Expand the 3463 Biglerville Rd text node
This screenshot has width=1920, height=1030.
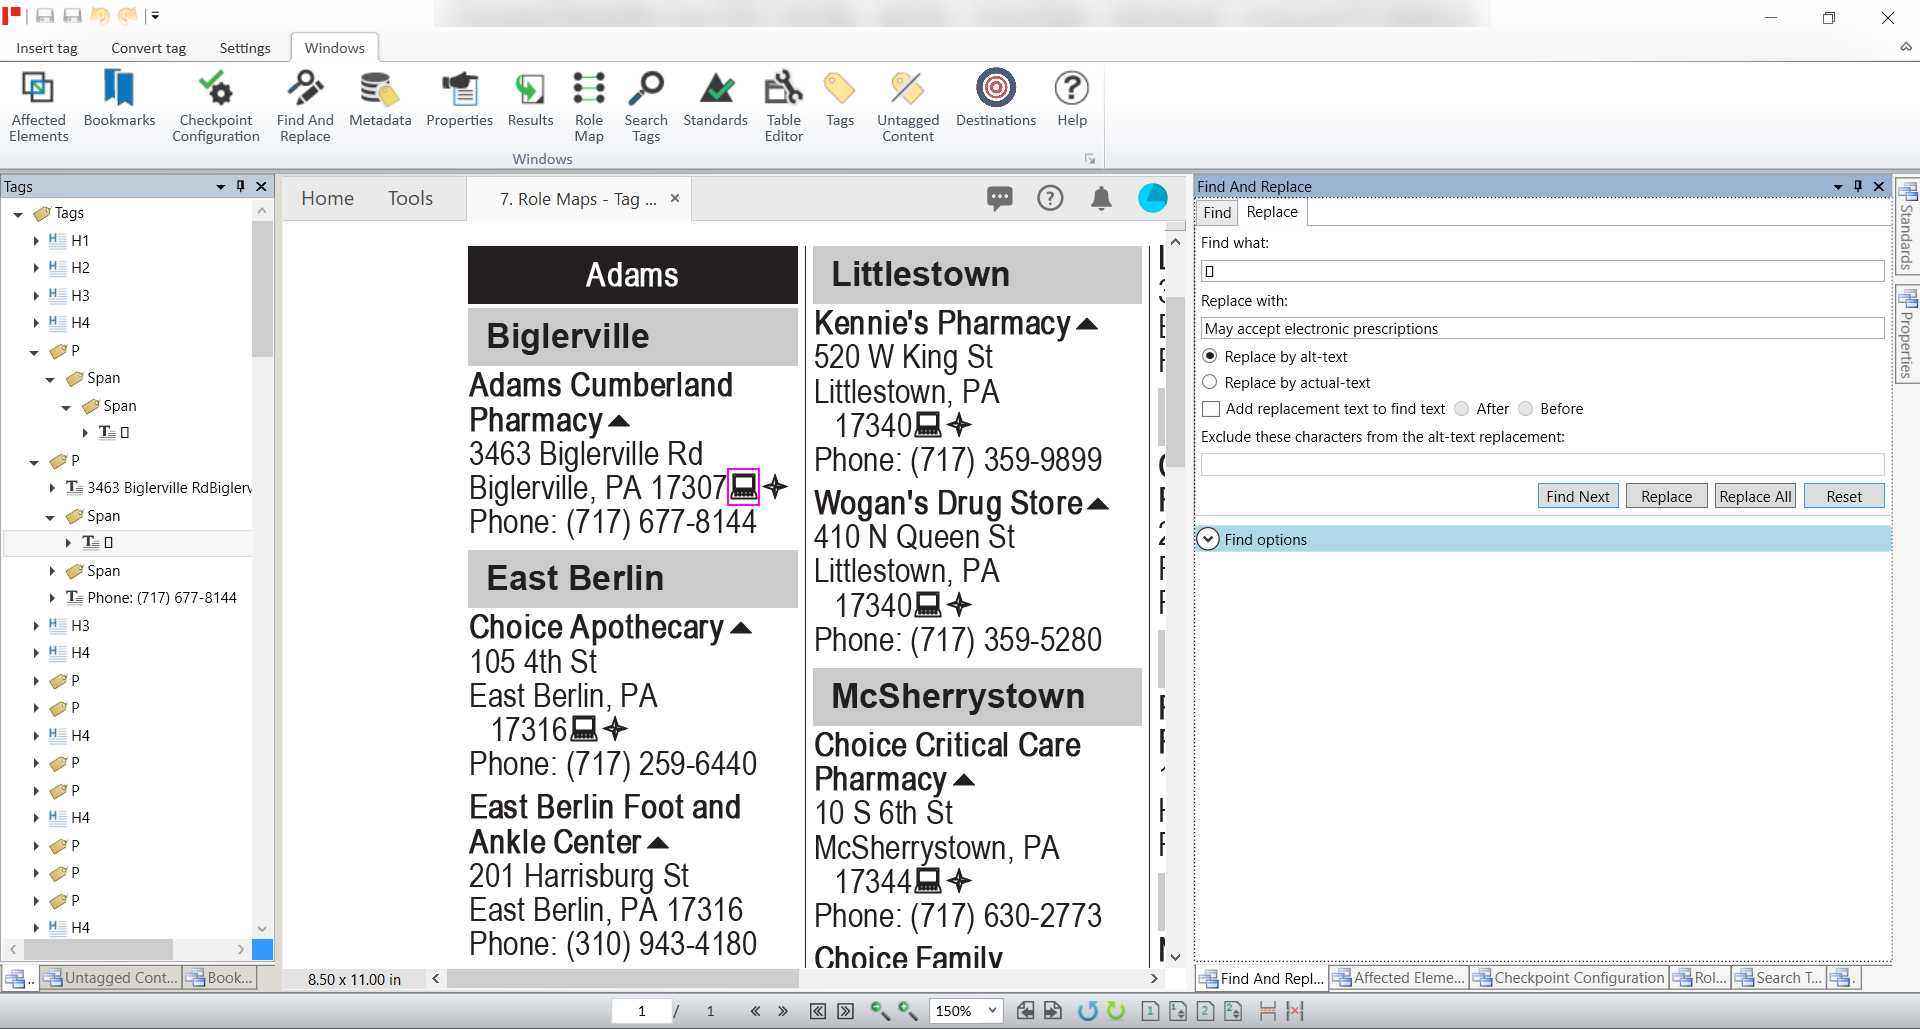52,488
